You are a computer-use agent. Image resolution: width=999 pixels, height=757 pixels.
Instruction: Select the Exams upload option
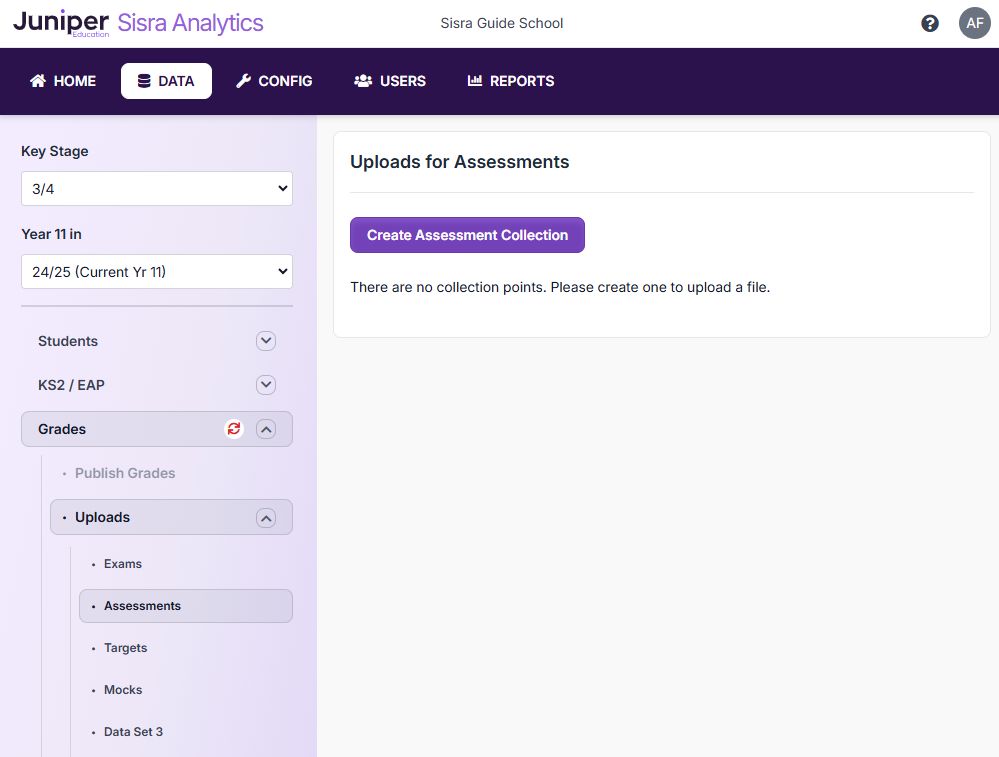[x=122, y=563]
